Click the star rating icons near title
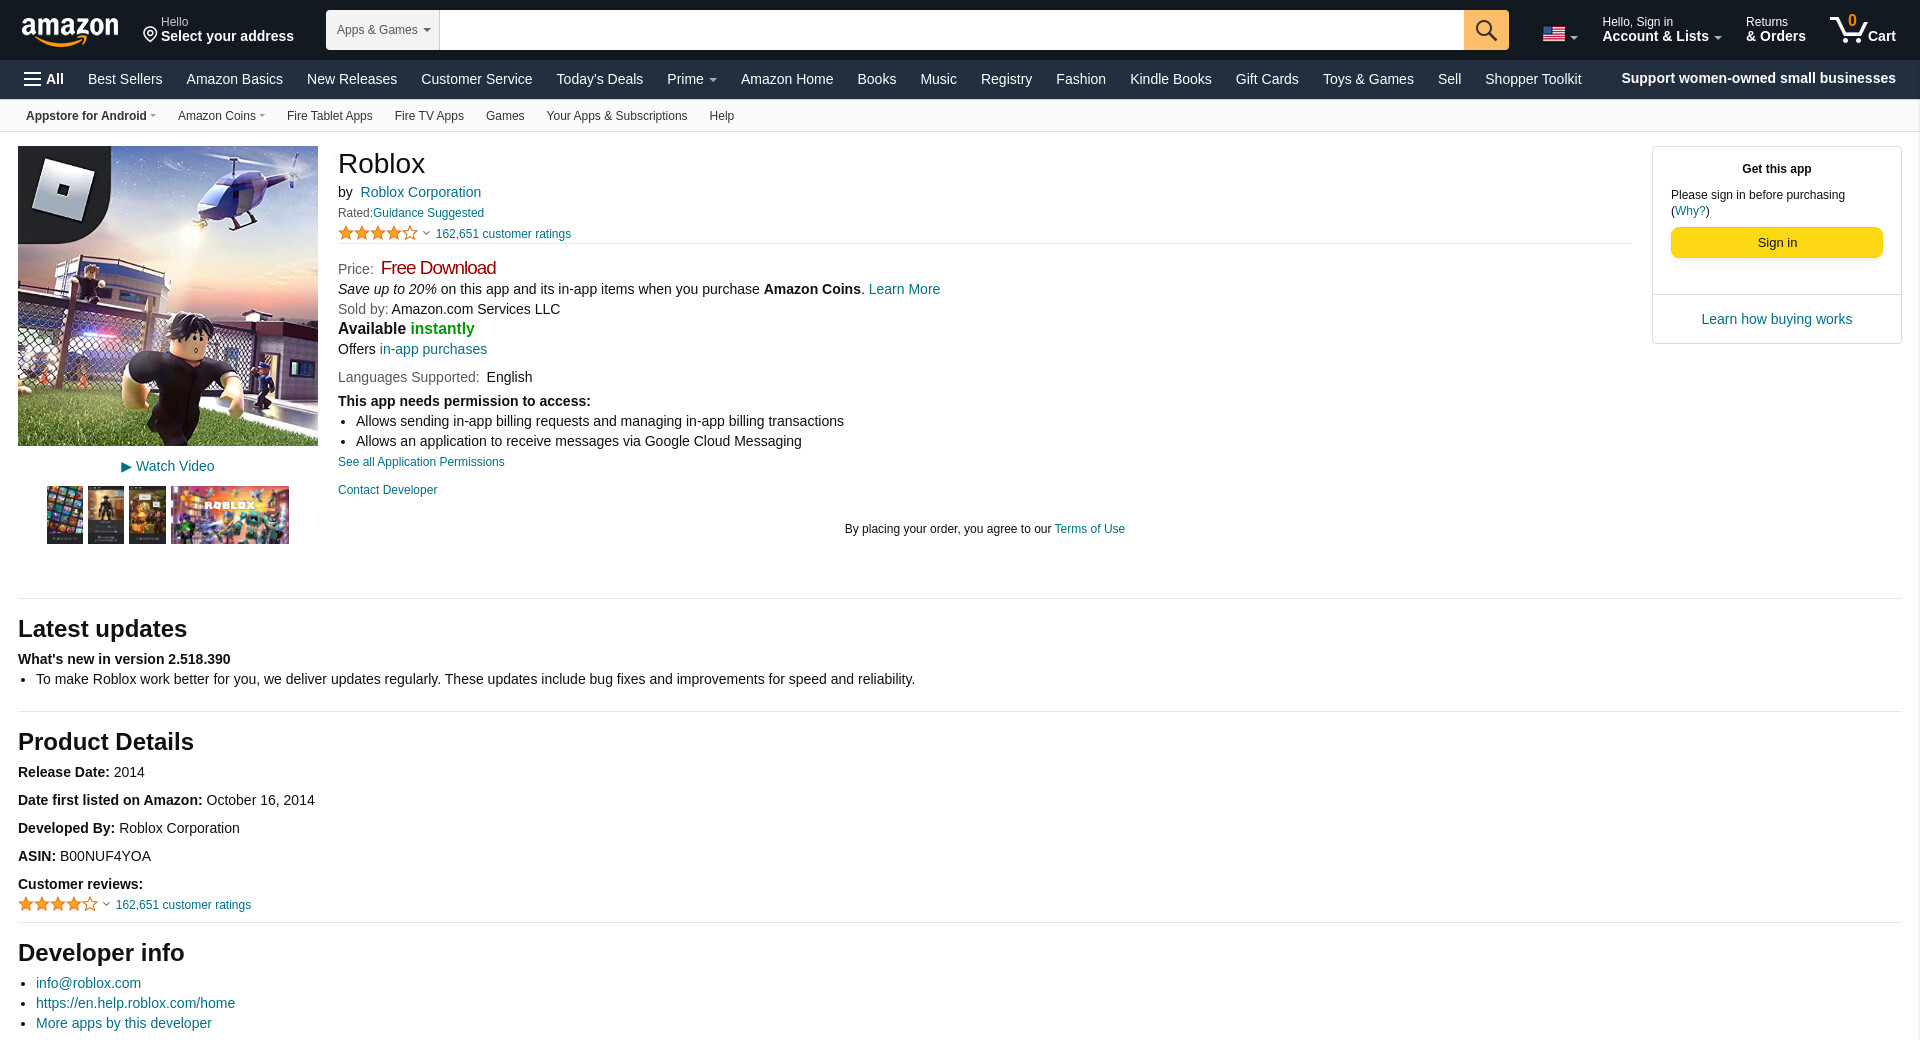This screenshot has width=1920, height=1040. pyautogui.click(x=377, y=234)
